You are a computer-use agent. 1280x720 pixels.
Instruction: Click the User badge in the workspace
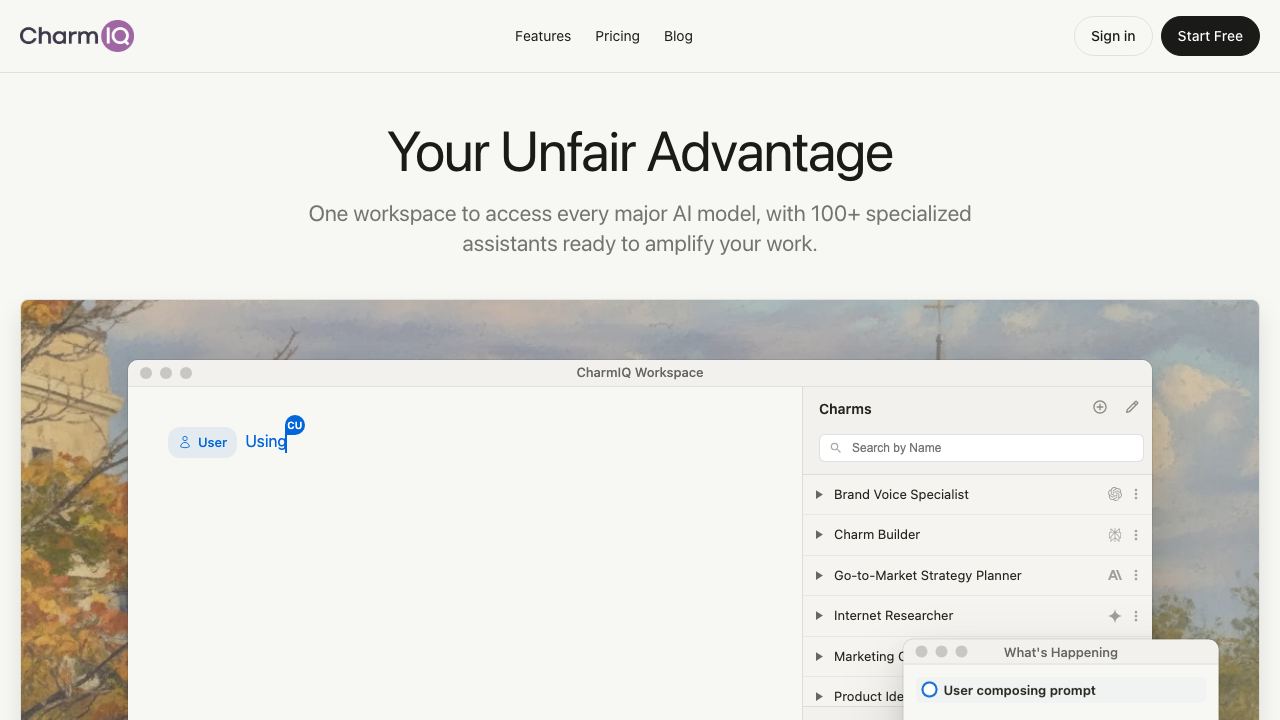pyautogui.click(x=203, y=442)
